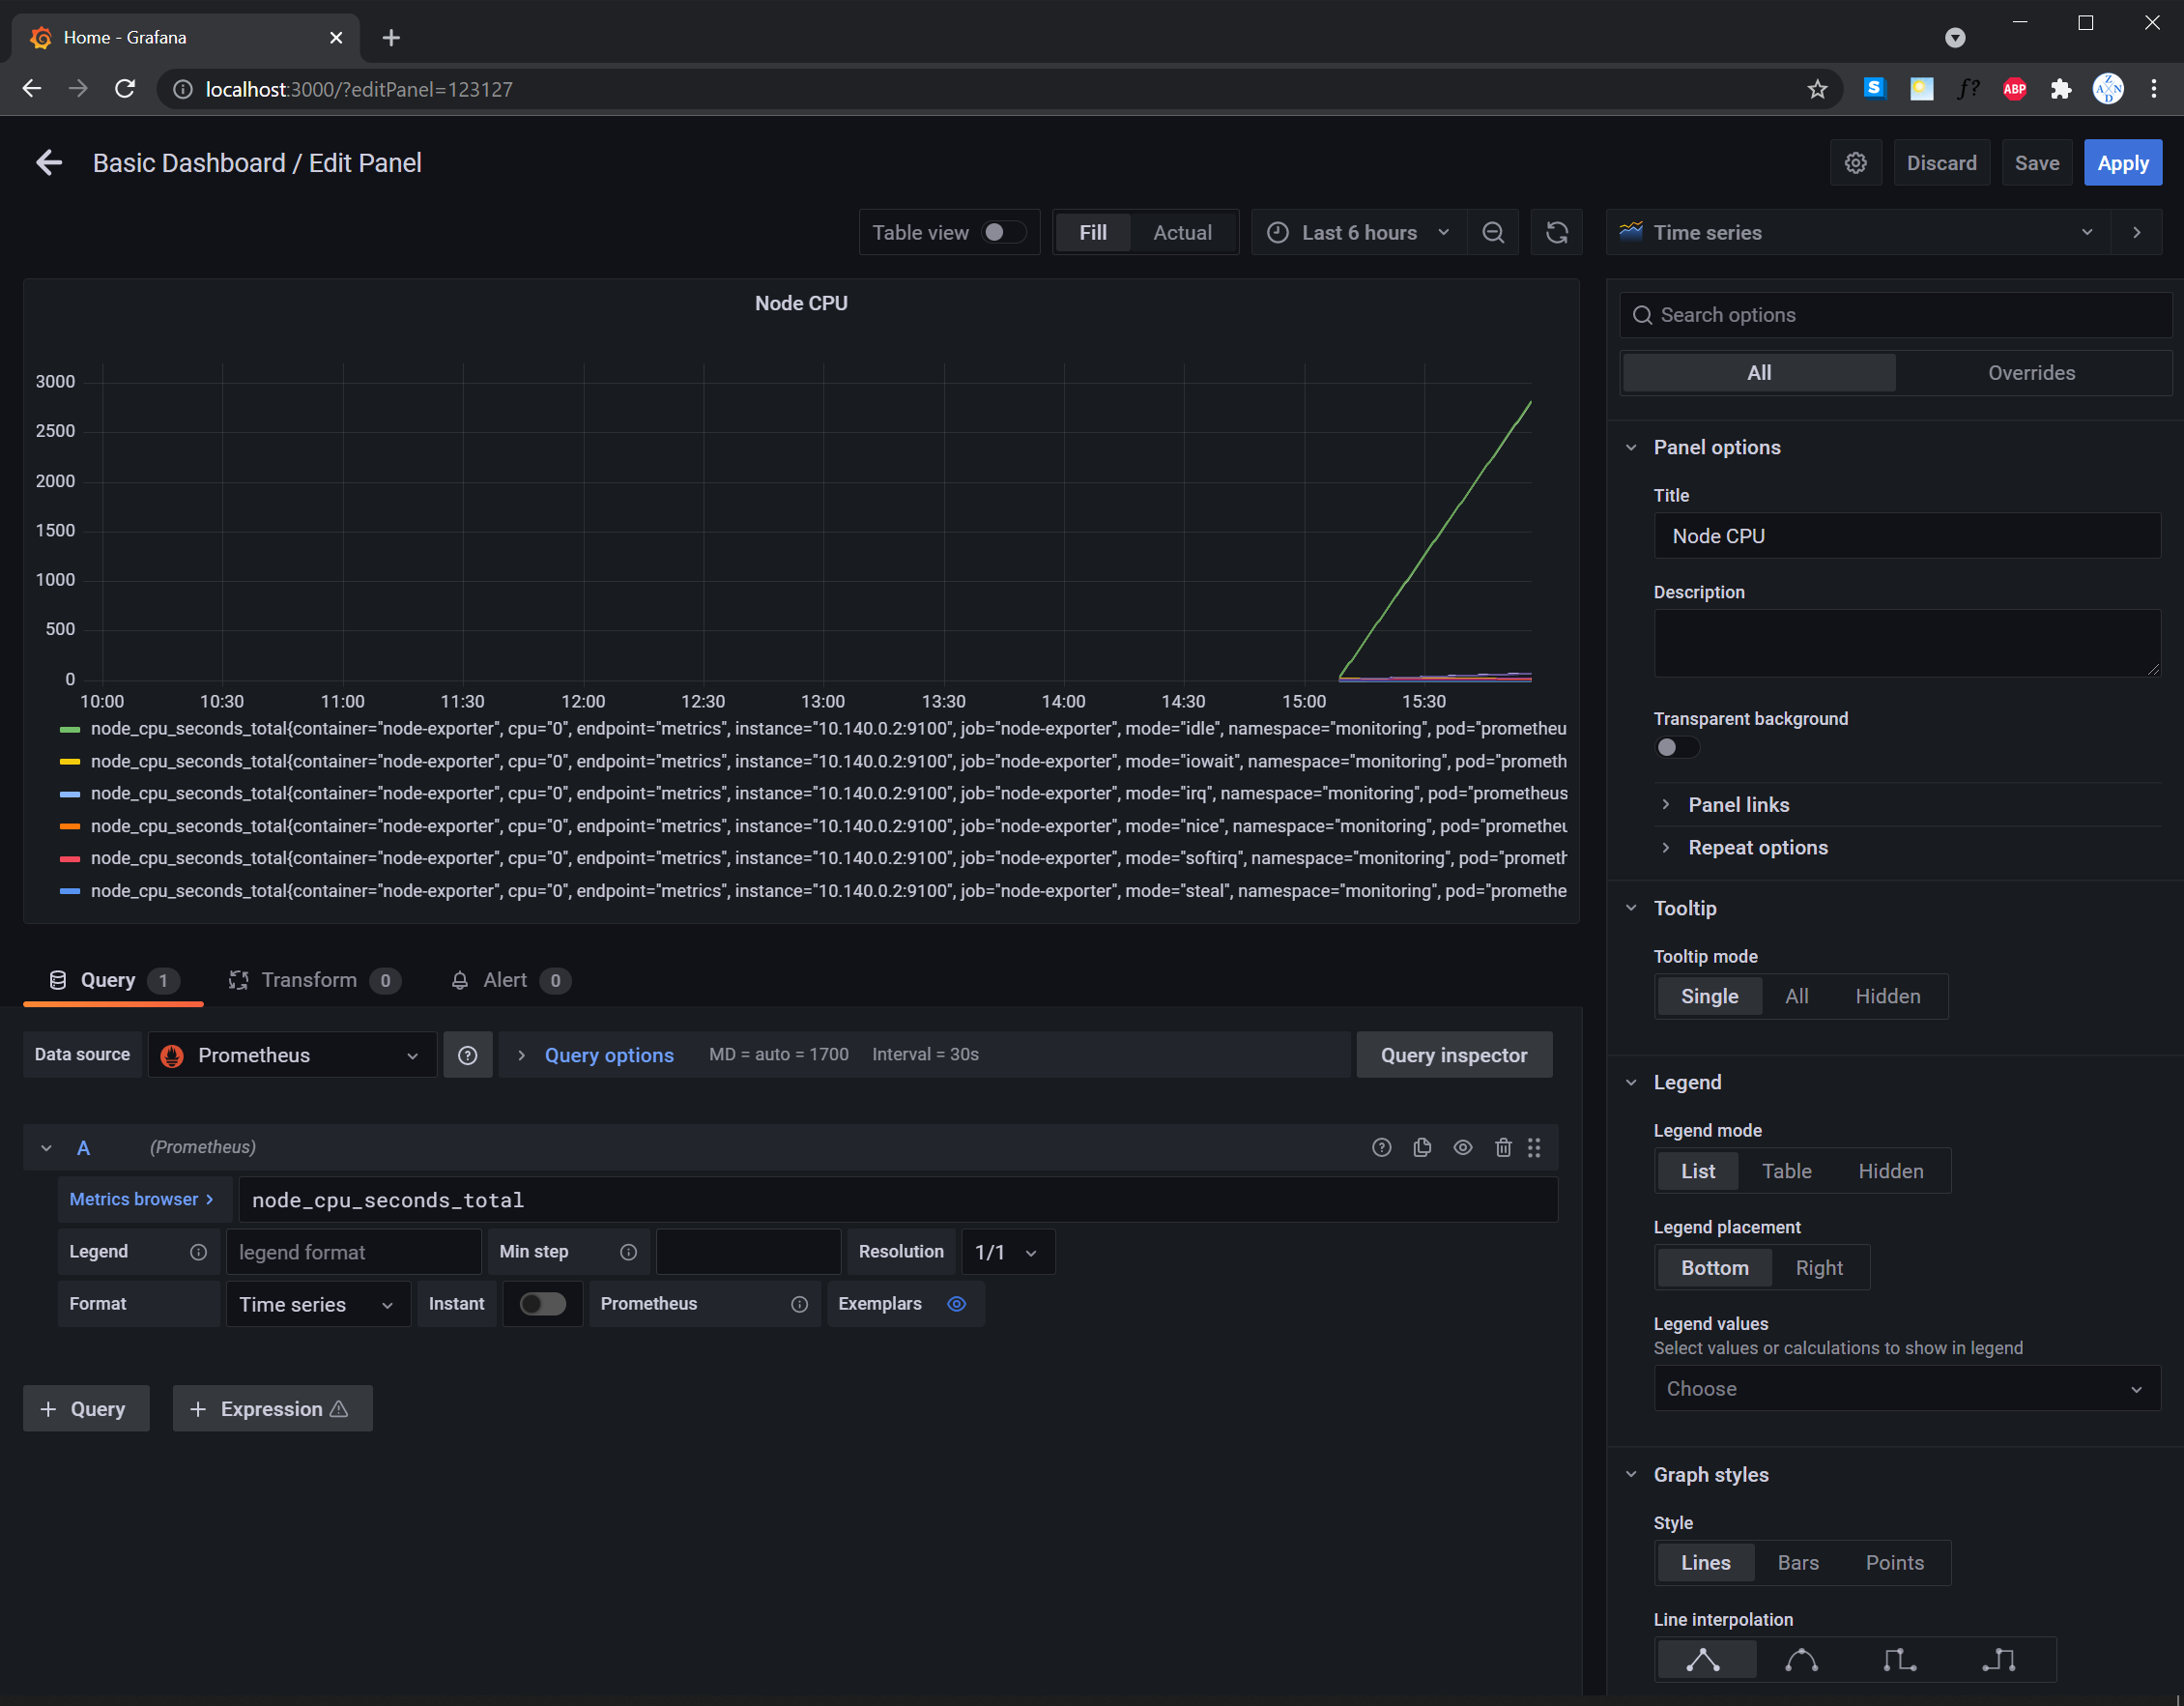The image size is (2184, 1706).
Task: Open the Prometheus data source dropdown
Action: tap(291, 1055)
